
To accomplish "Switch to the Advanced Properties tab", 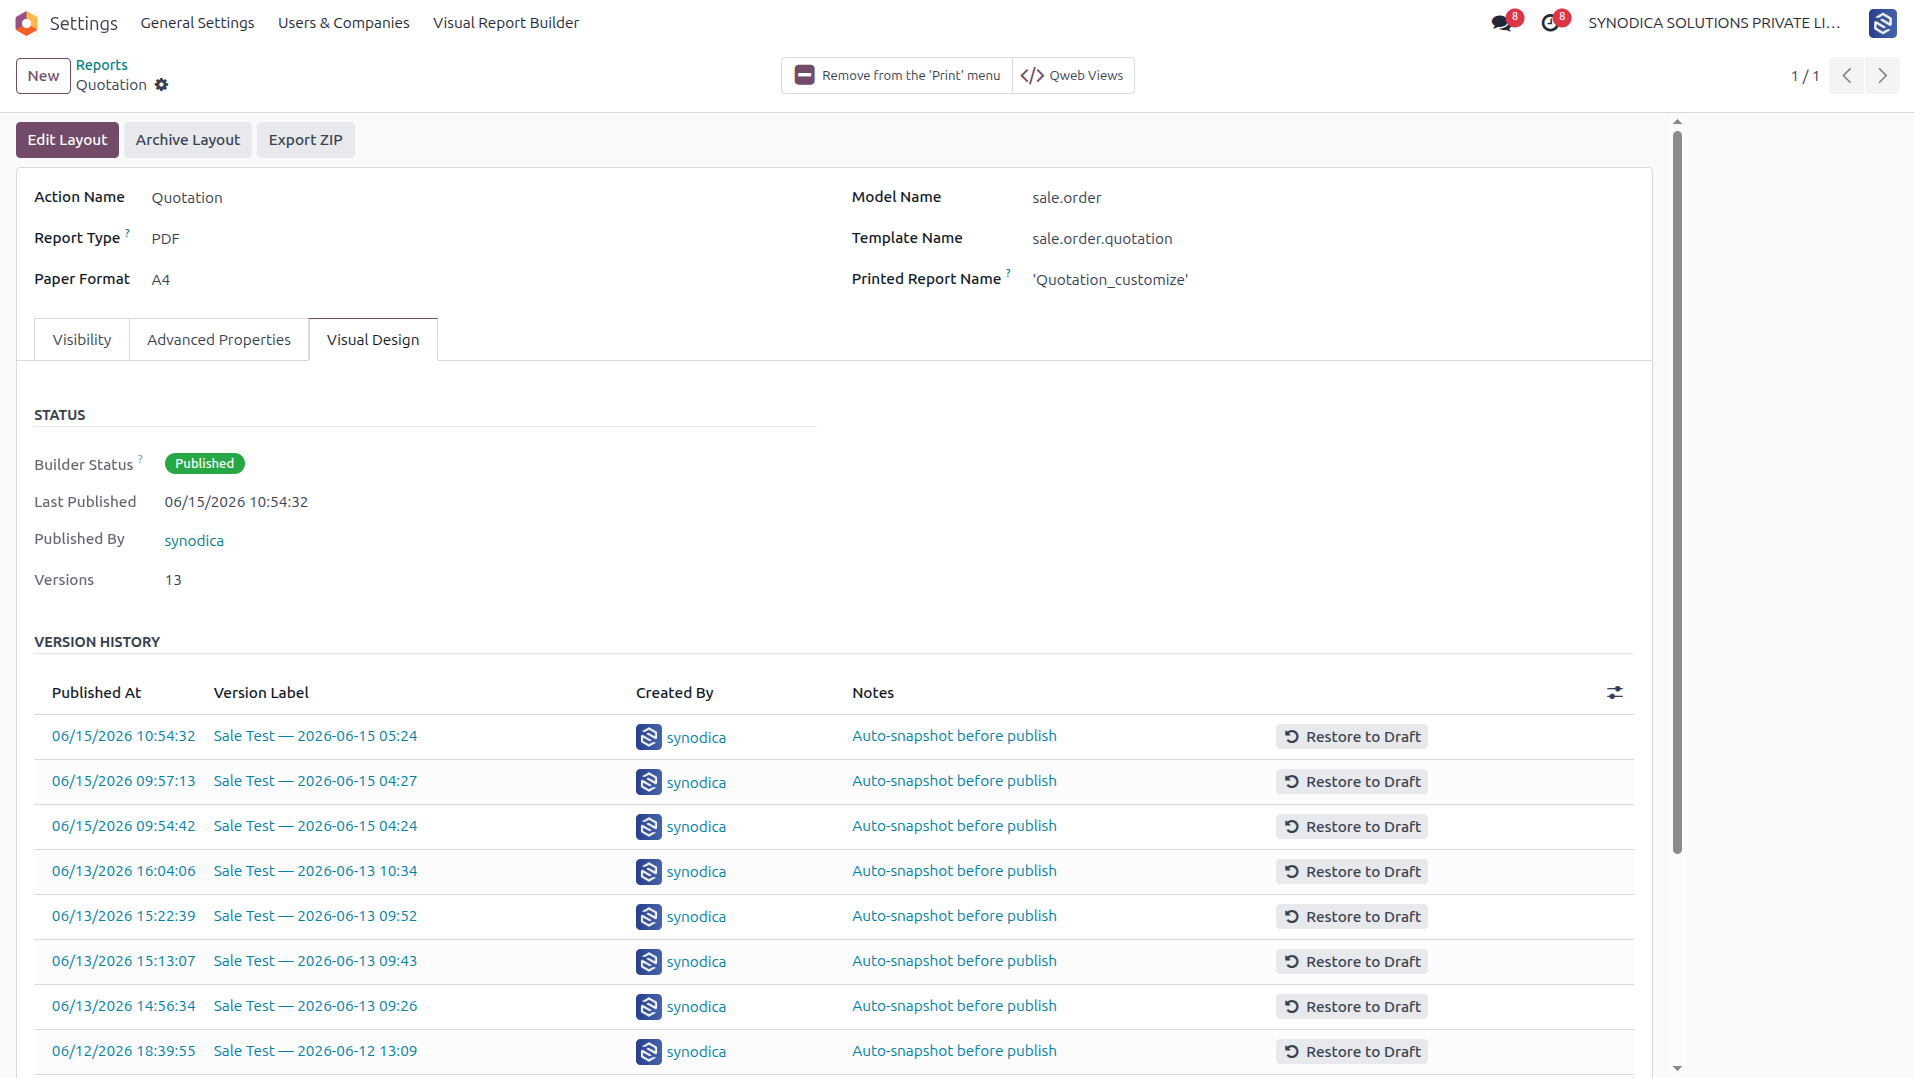I will 219,340.
